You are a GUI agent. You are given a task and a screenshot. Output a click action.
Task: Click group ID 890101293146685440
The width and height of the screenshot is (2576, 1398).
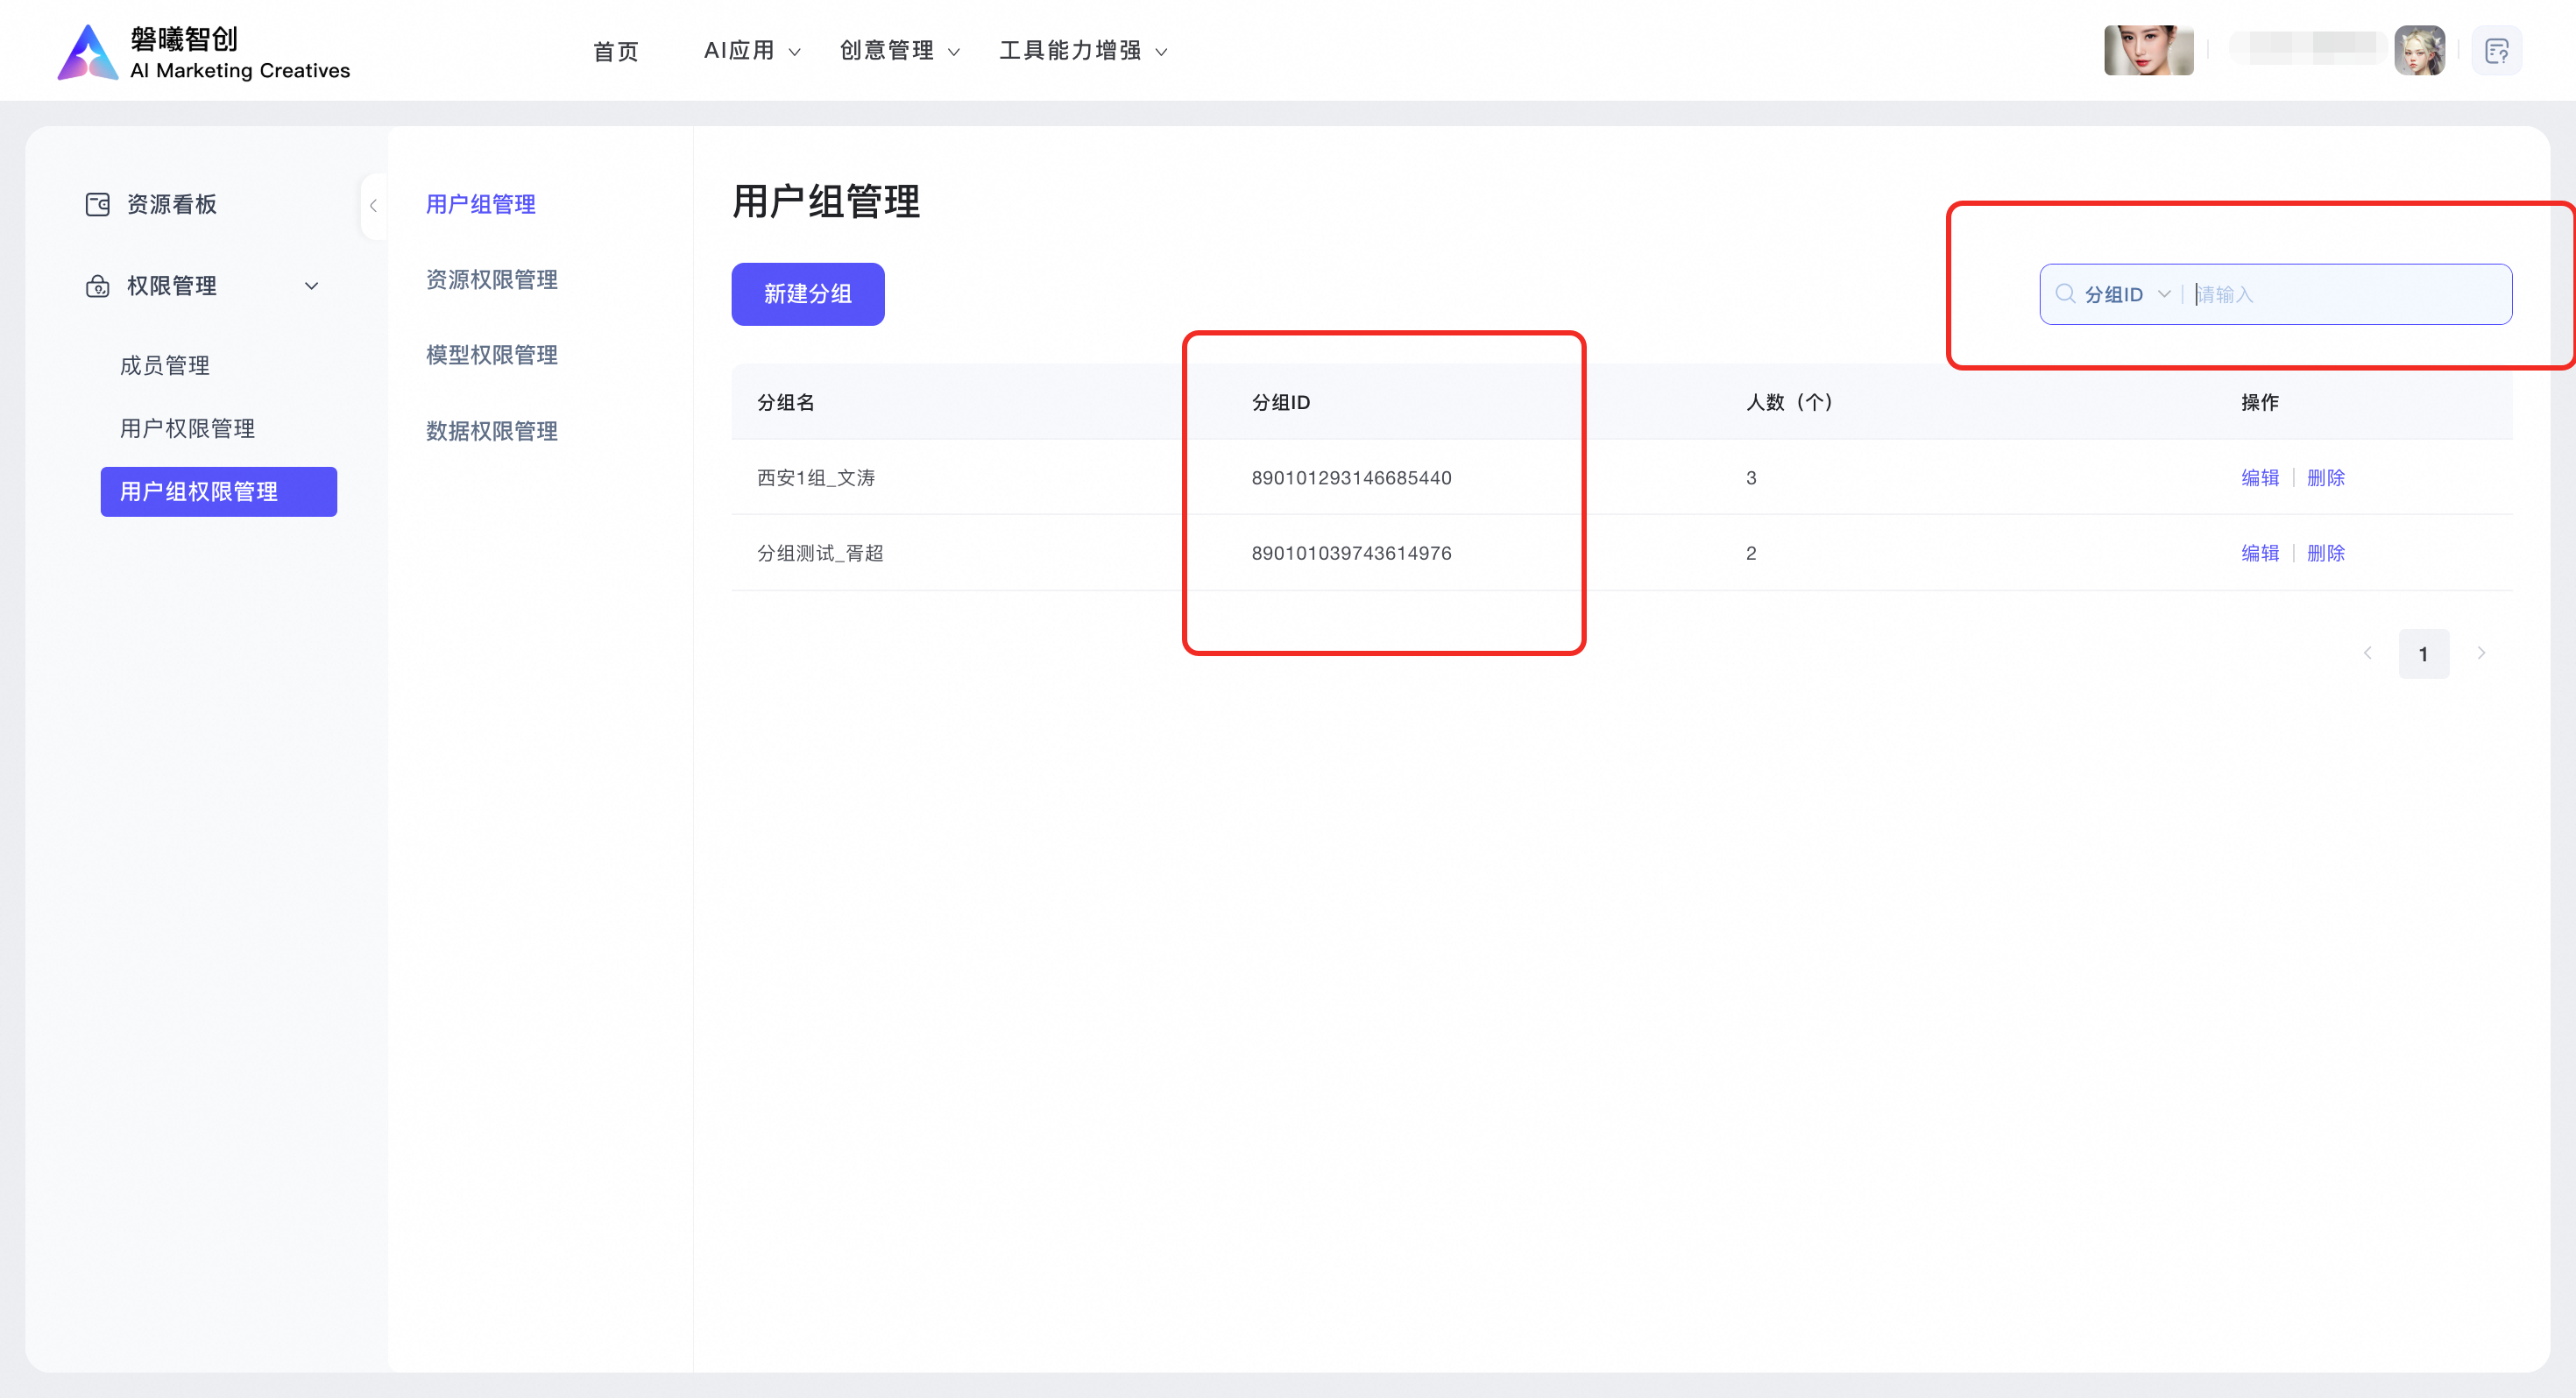[x=1351, y=477]
